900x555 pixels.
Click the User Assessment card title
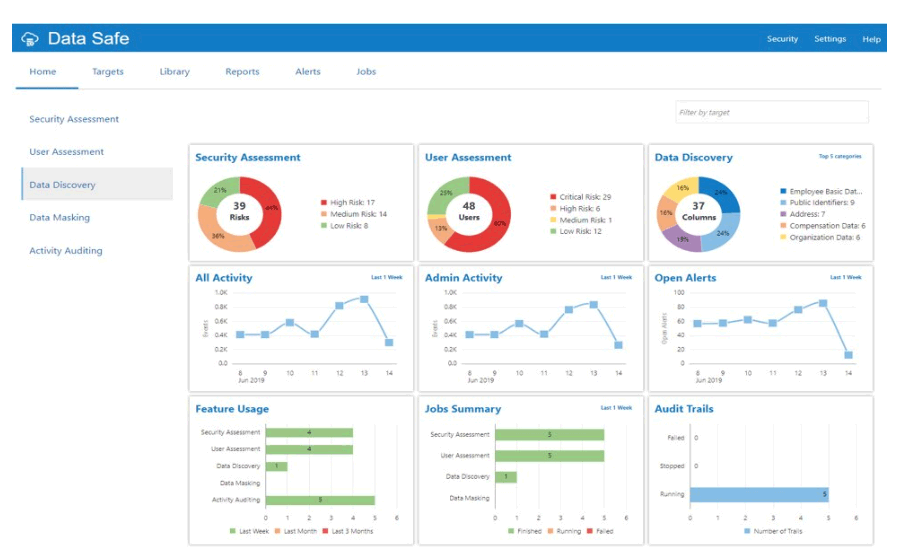pos(468,157)
